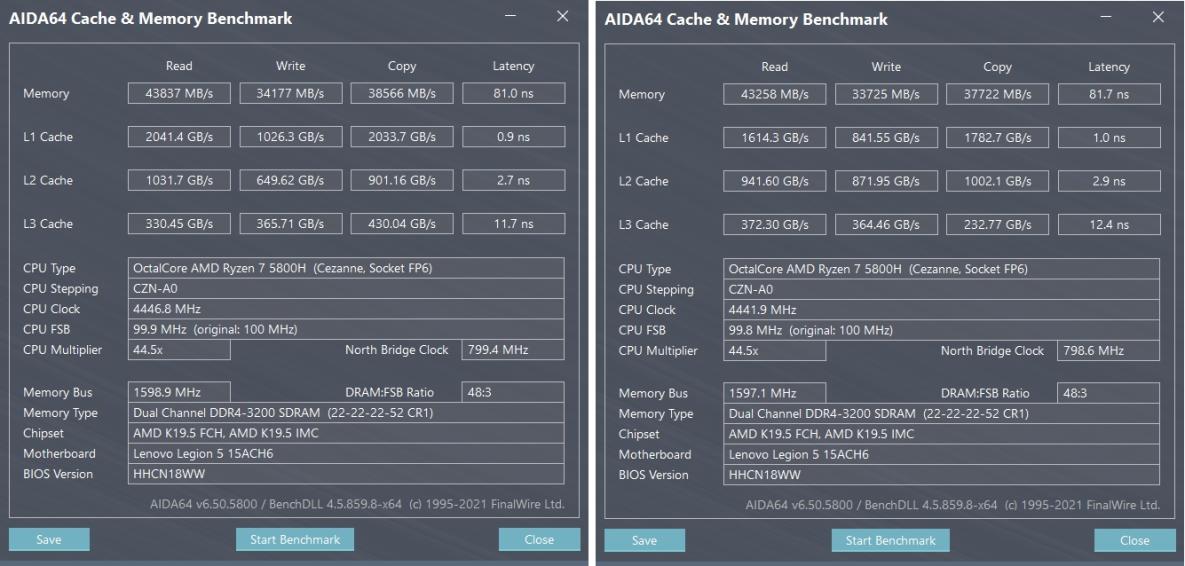
Task: Click Start Benchmark in the left window
Action: 295,540
